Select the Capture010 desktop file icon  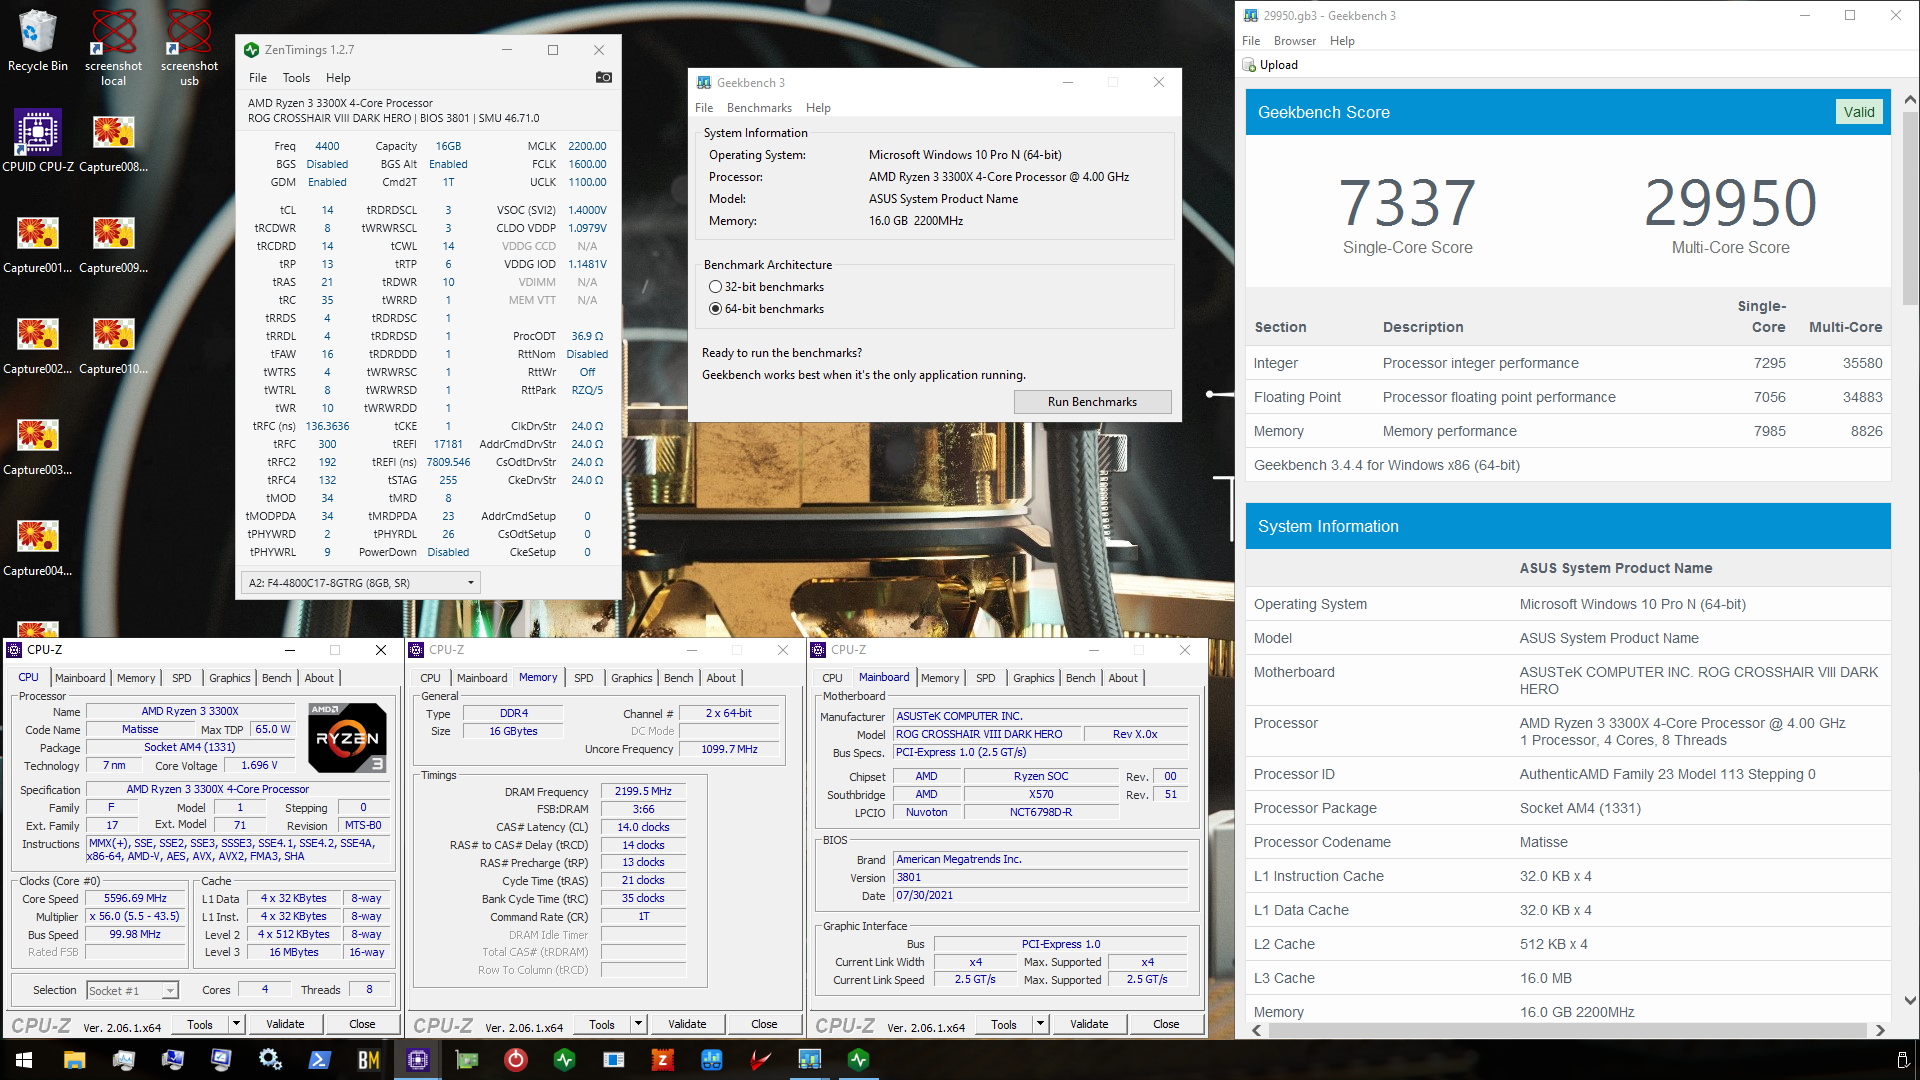click(113, 343)
